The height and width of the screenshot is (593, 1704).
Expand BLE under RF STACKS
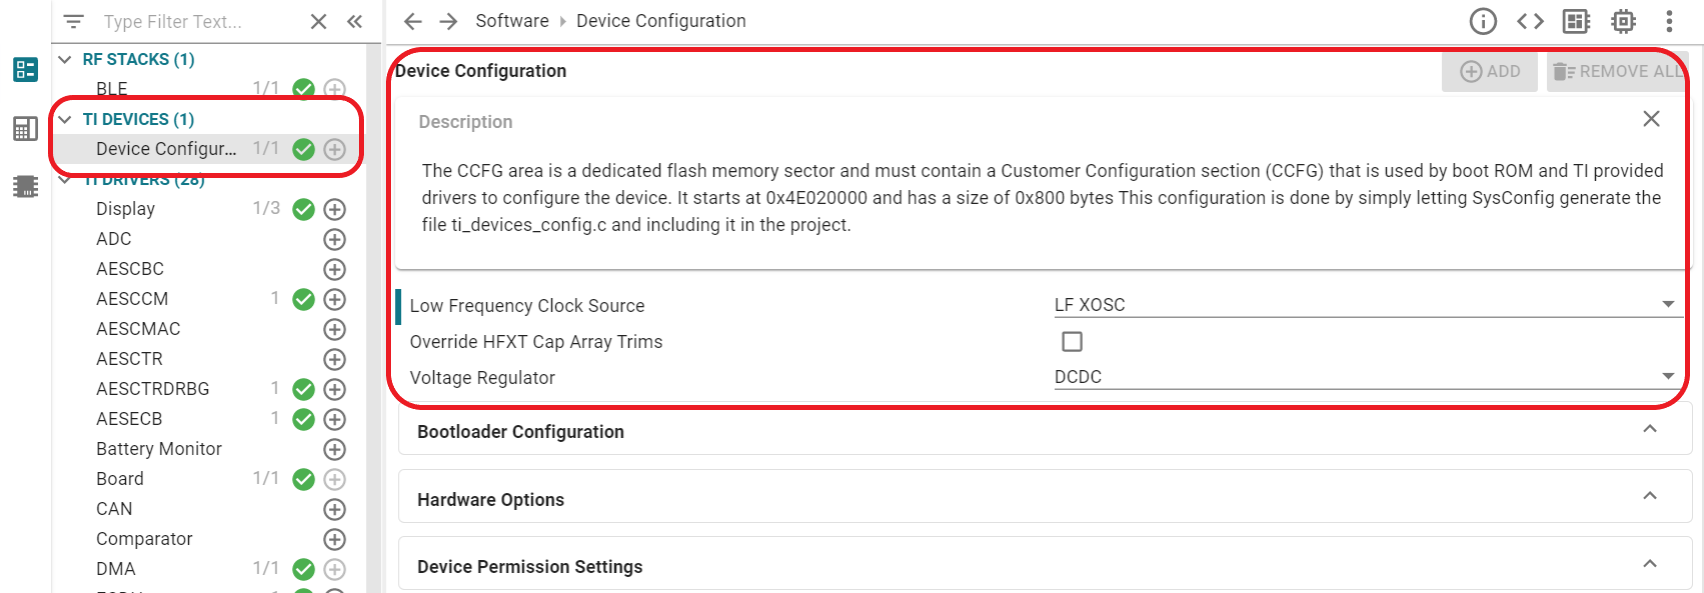click(x=111, y=88)
